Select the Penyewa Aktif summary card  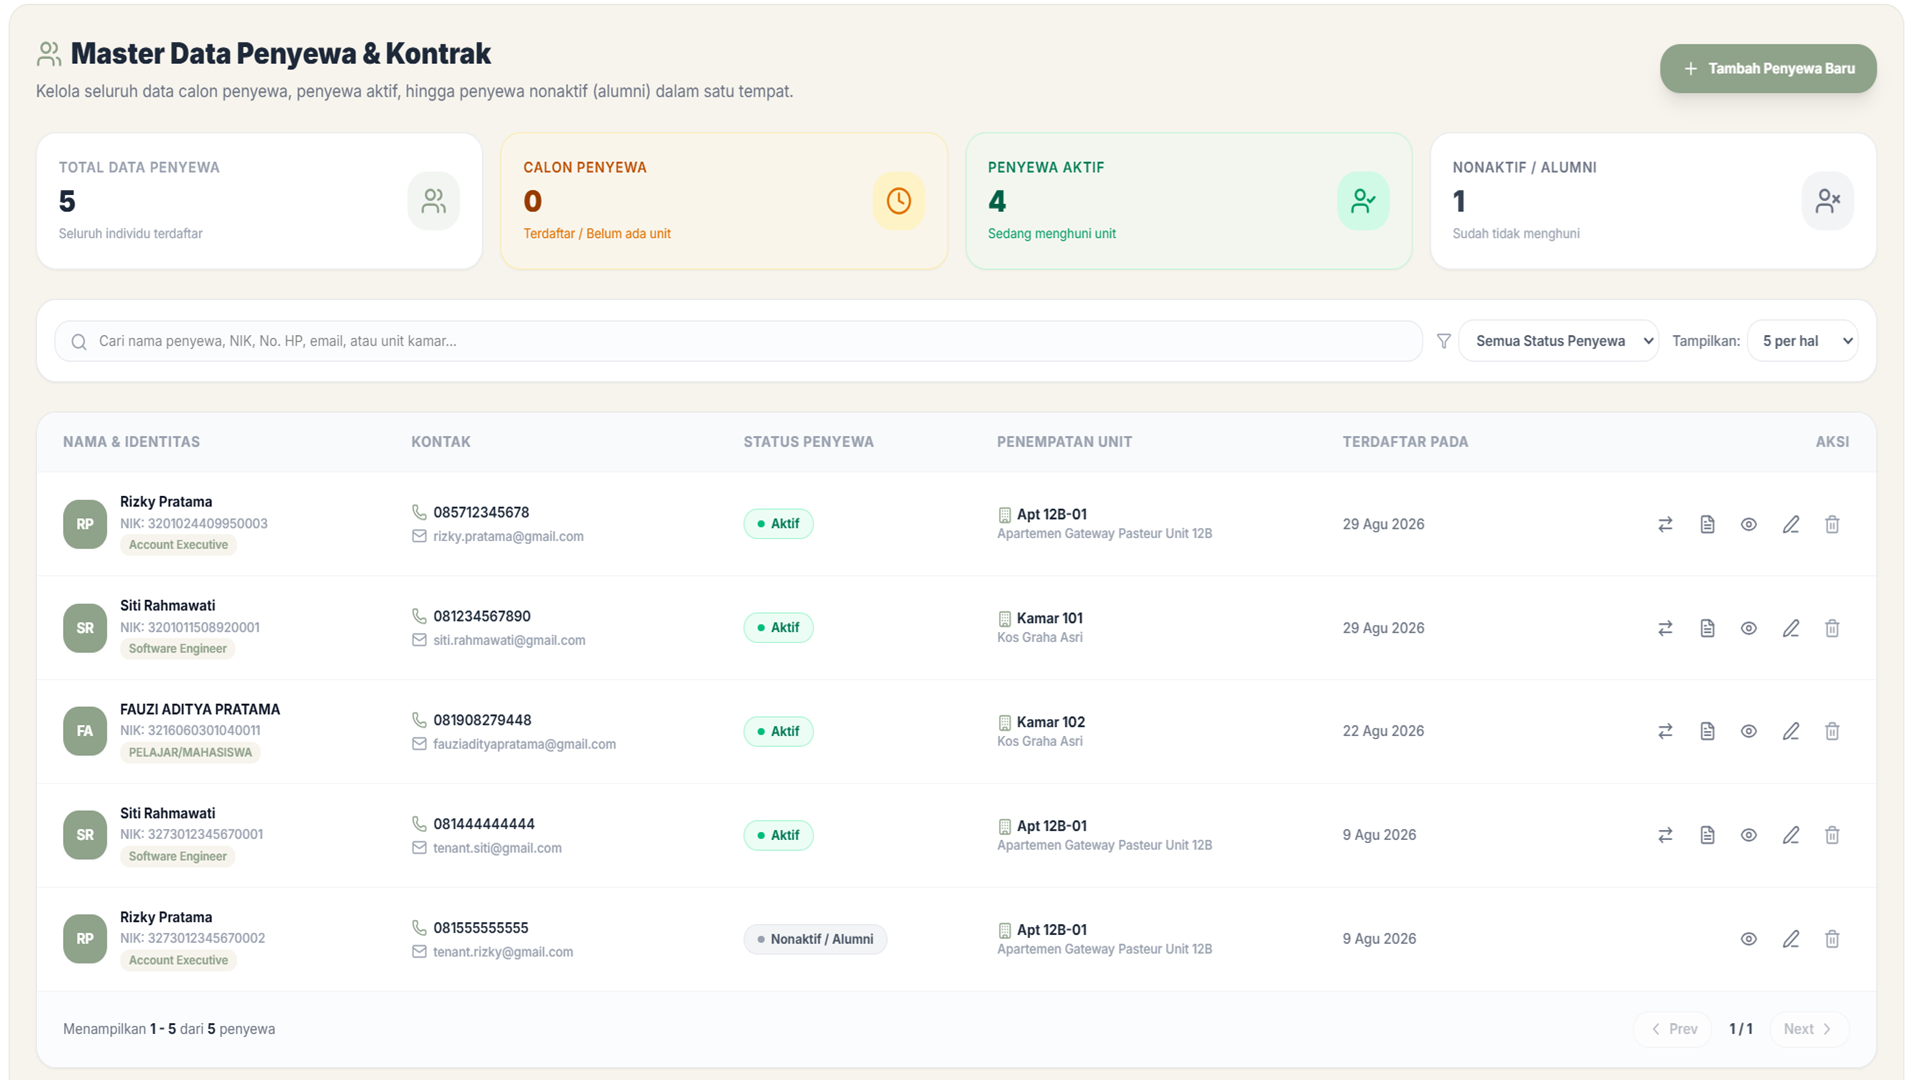[x=1189, y=201]
